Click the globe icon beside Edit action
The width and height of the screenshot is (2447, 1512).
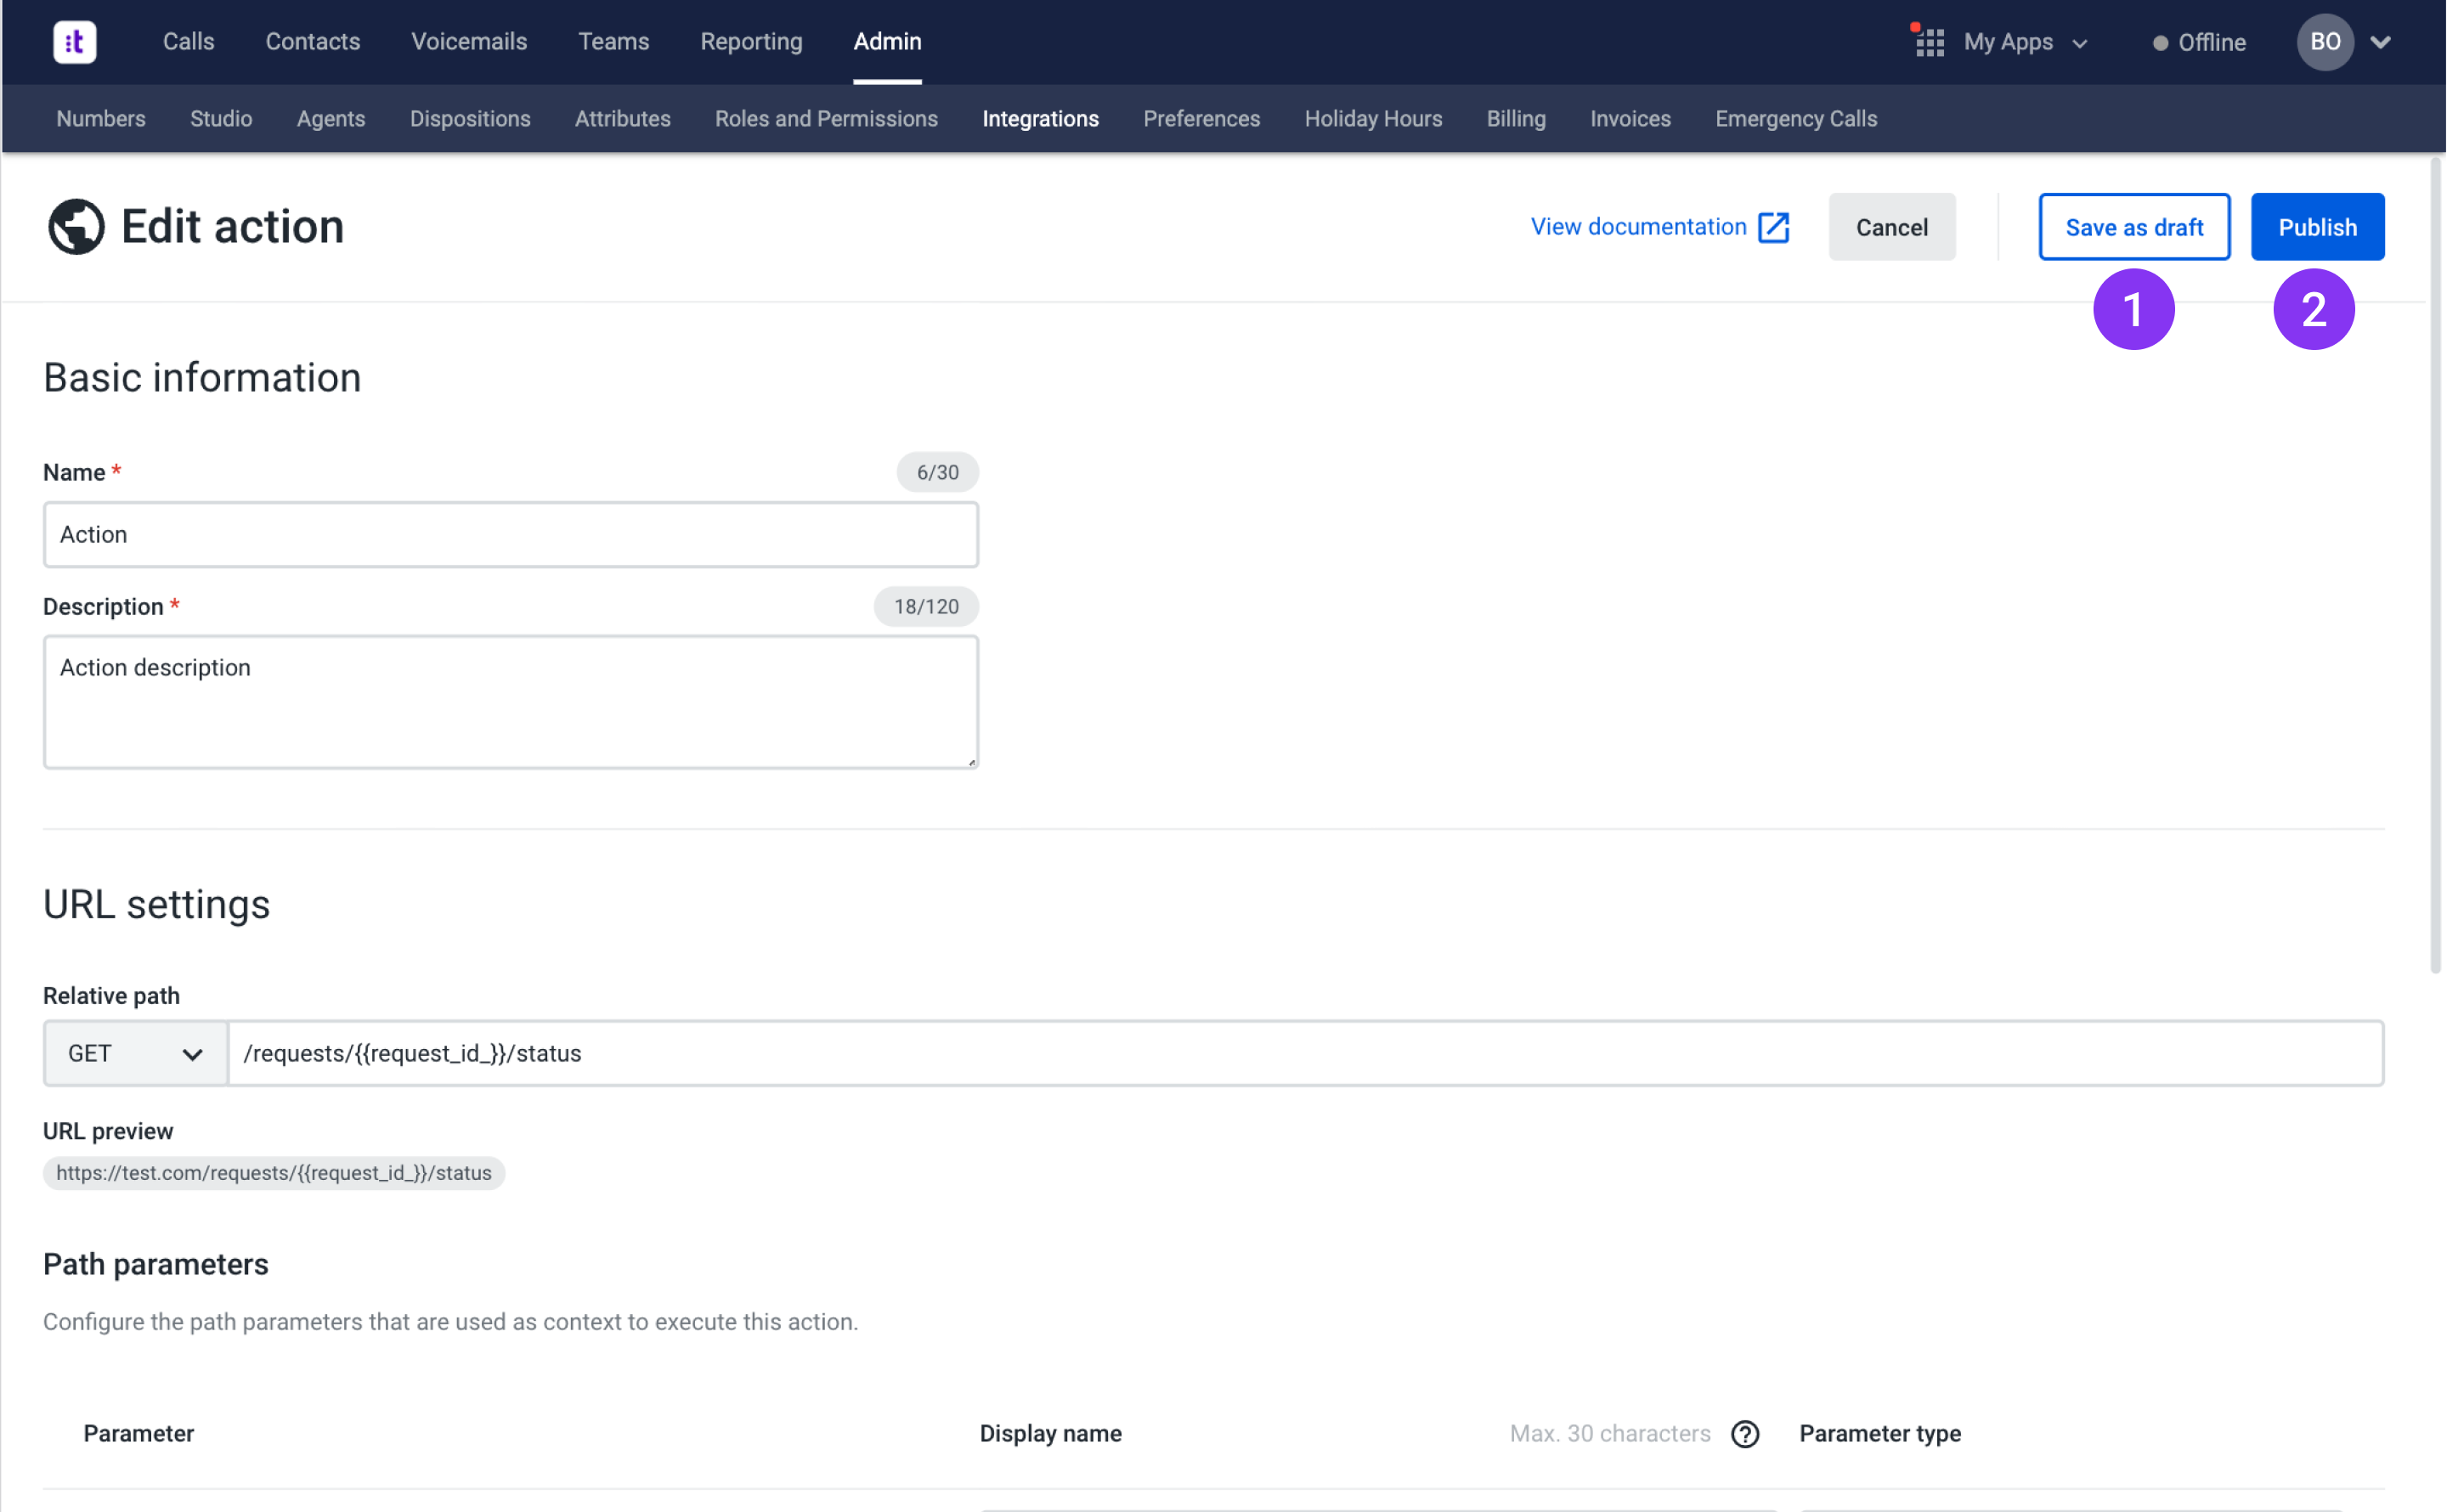pyautogui.click(x=76, y=227)
